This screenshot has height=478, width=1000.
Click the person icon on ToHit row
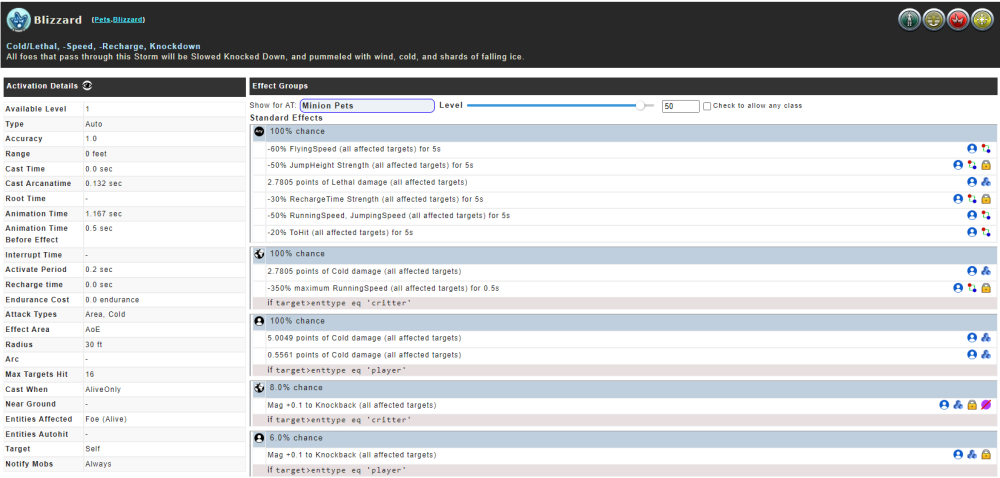tap(971, 232)
